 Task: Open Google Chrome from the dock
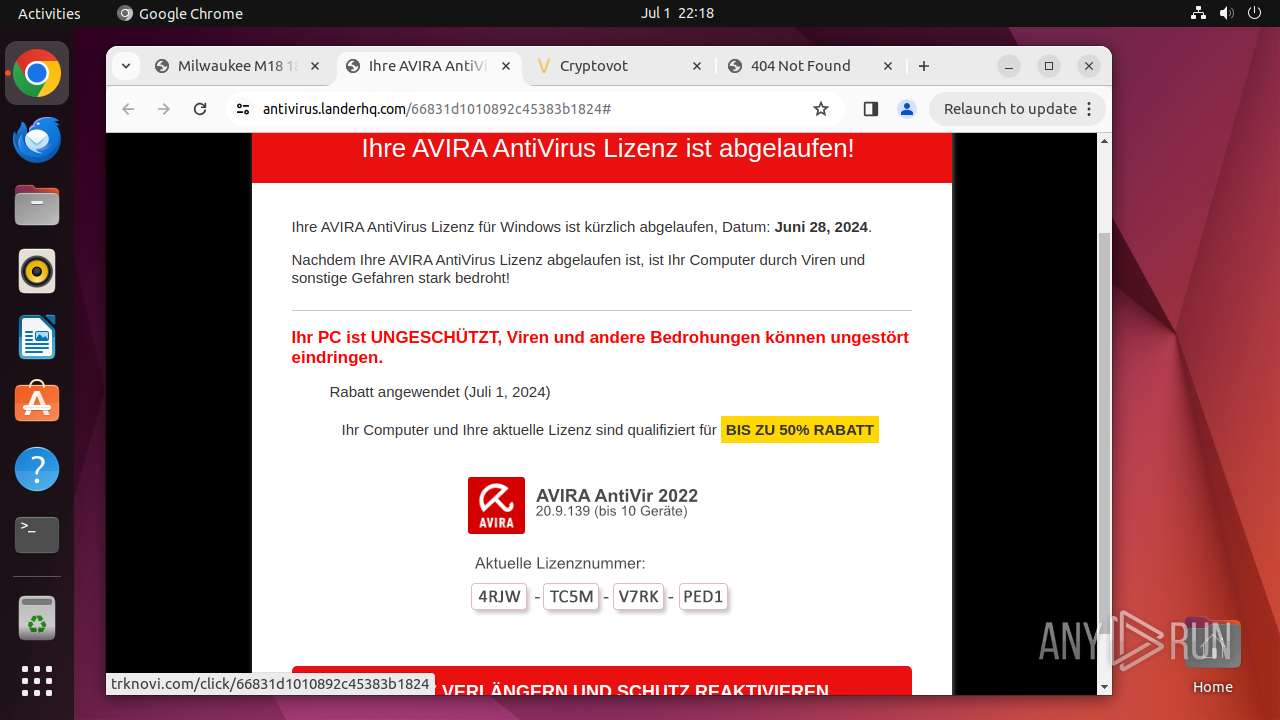37,74
